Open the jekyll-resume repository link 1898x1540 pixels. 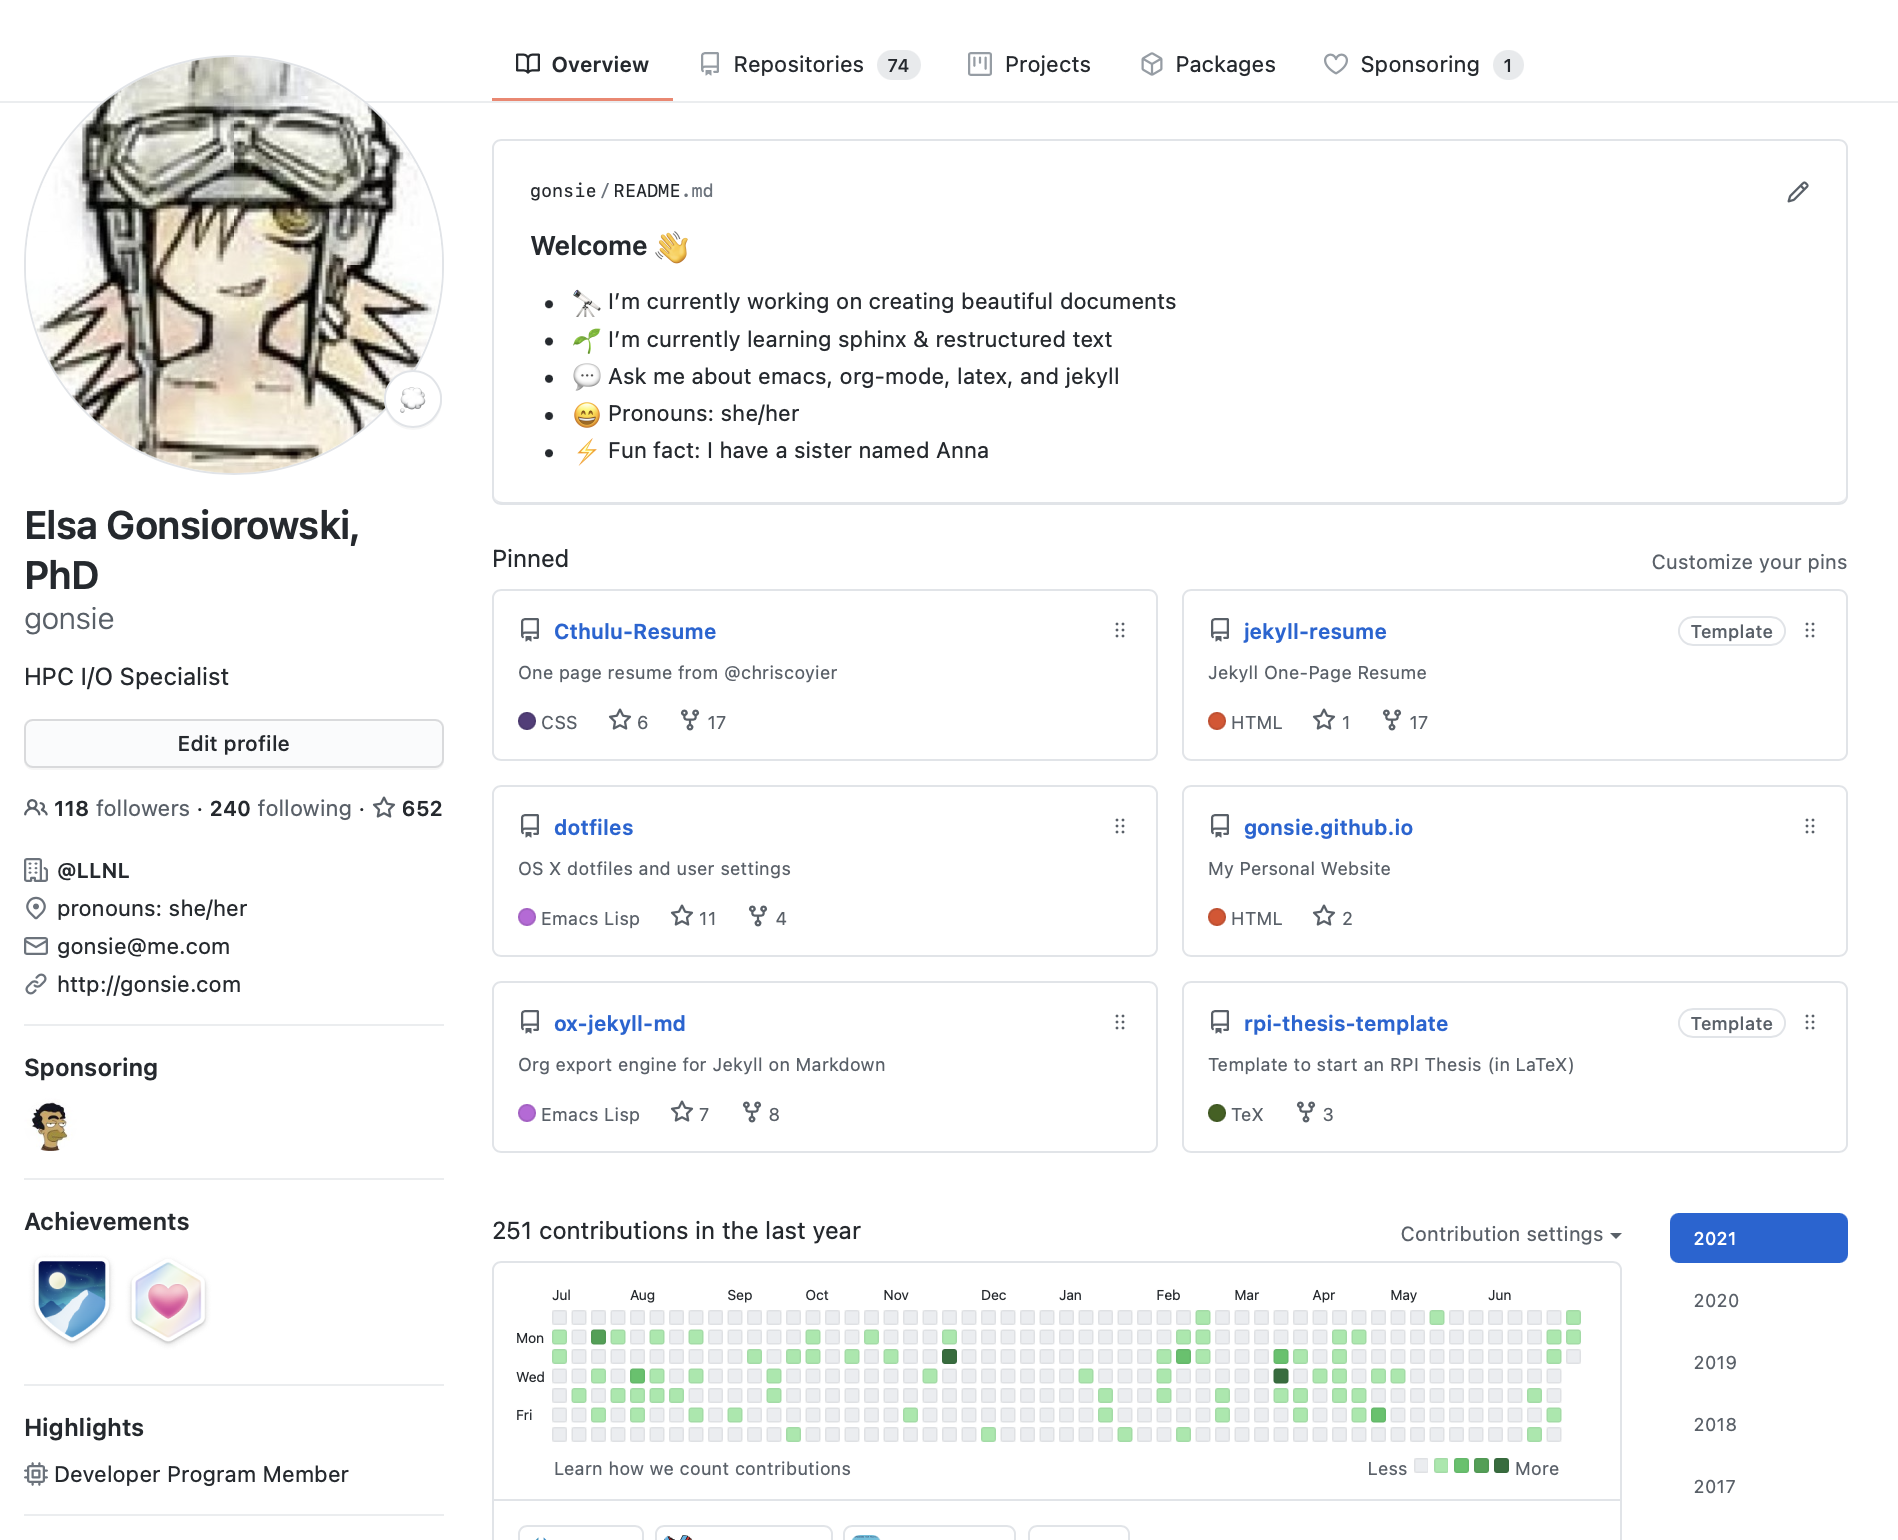click(x=1314, y=631)
